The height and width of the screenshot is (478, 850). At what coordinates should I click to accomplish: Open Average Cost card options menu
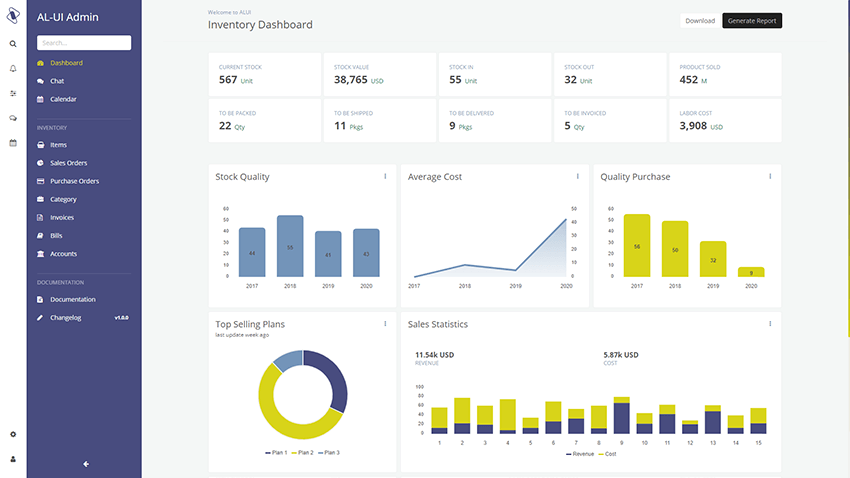click(577, 177)
